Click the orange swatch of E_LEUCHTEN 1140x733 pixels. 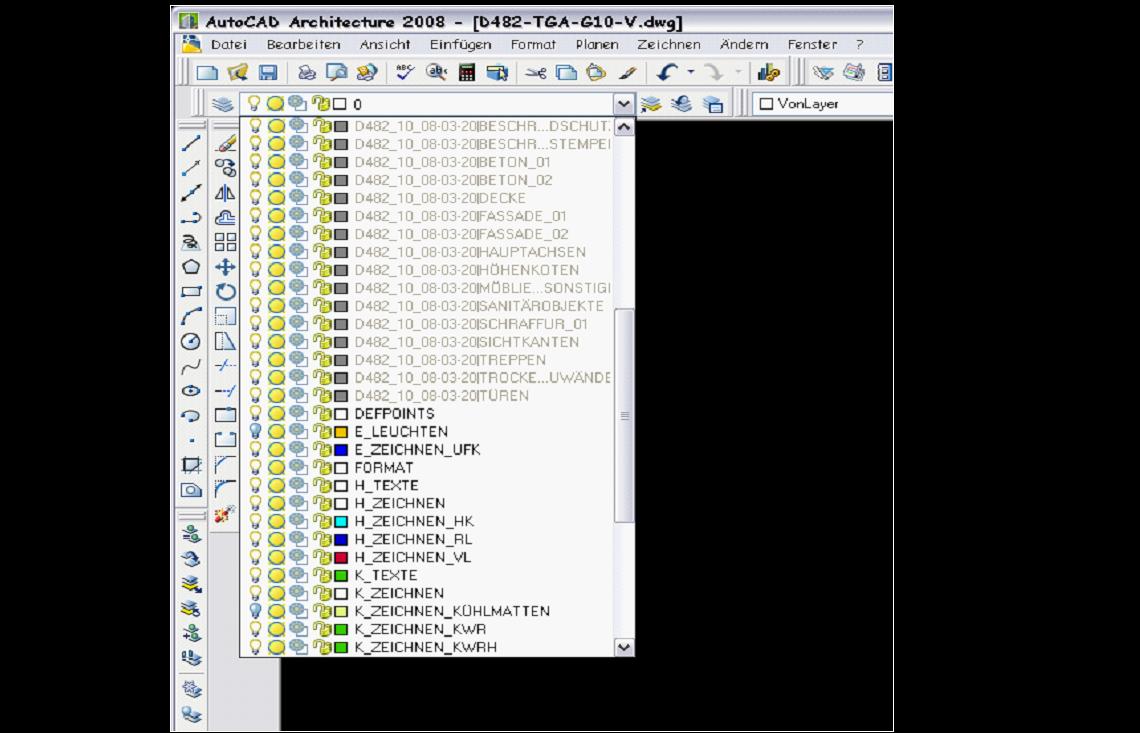[x=341, y=432]
